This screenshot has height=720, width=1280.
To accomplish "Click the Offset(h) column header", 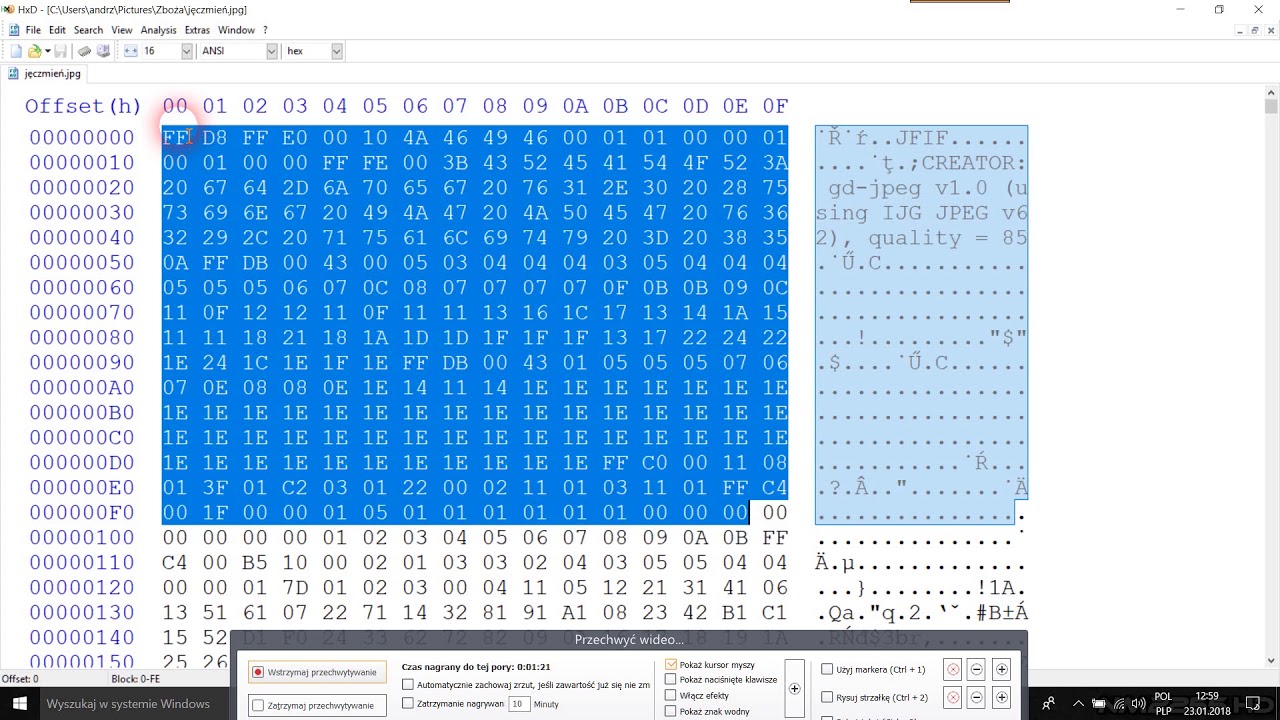I will (x=84, y=106).
